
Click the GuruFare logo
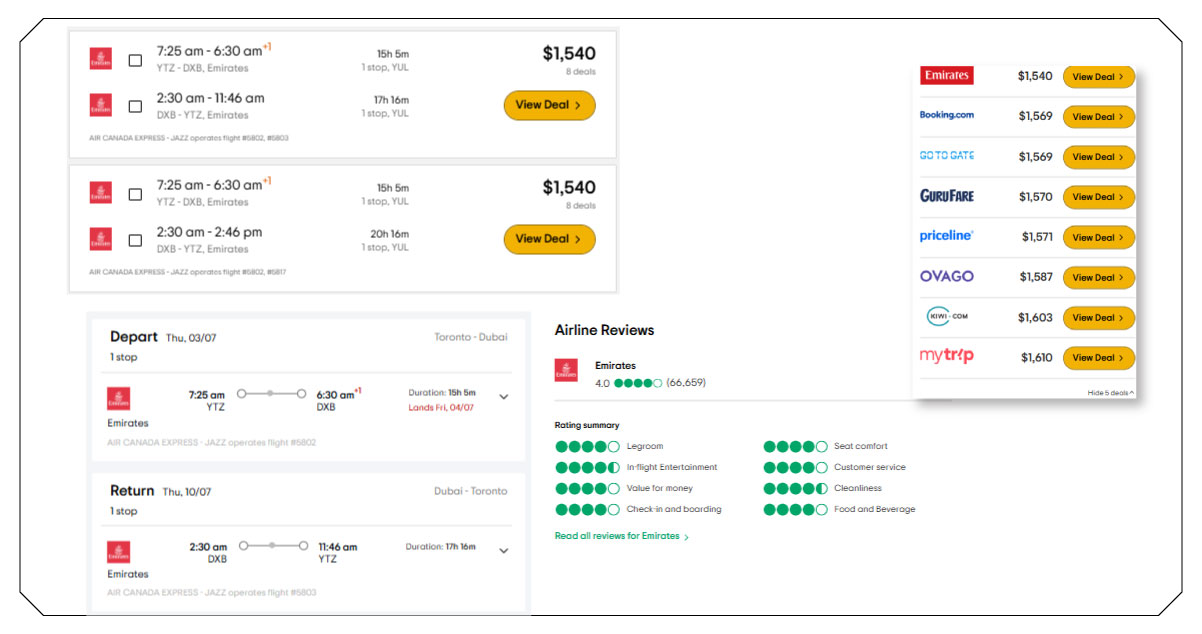(x=946, y=196)
